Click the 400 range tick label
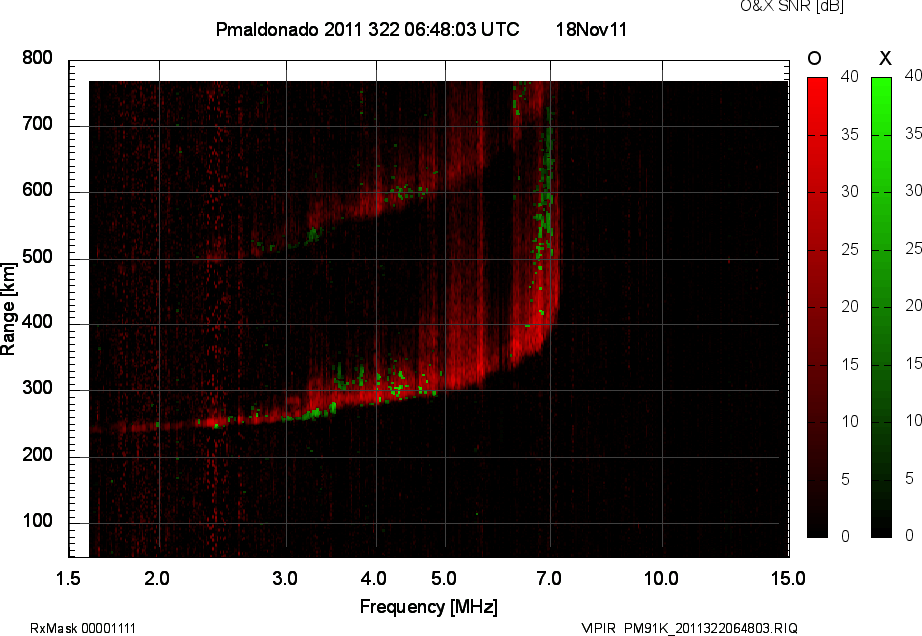The width and height of the screenshot is (922, 636). click(x=37, y=322)
